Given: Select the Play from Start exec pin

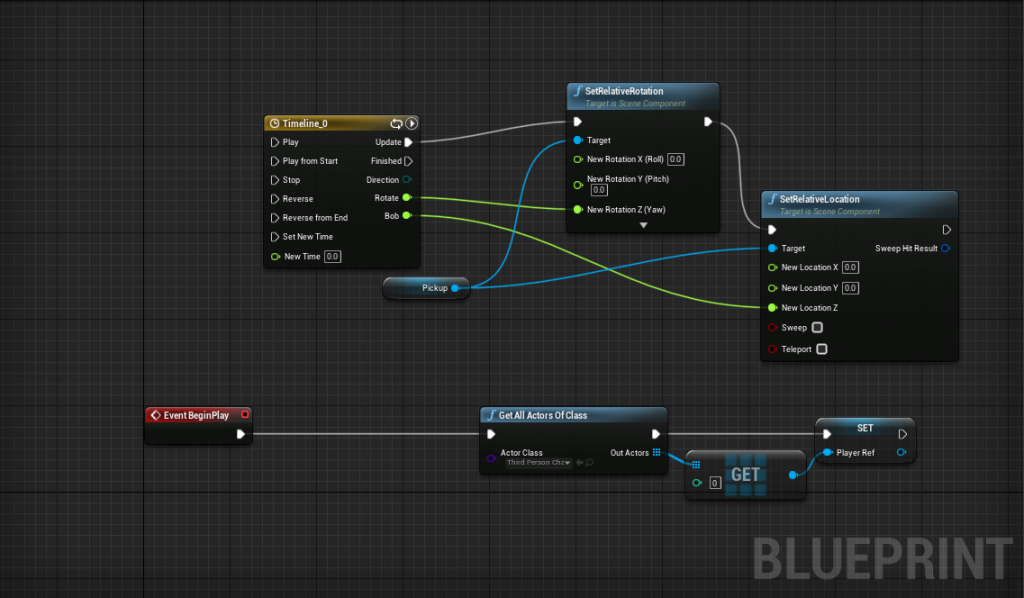Looking at the screenshot, I should [x=275, y=161].
